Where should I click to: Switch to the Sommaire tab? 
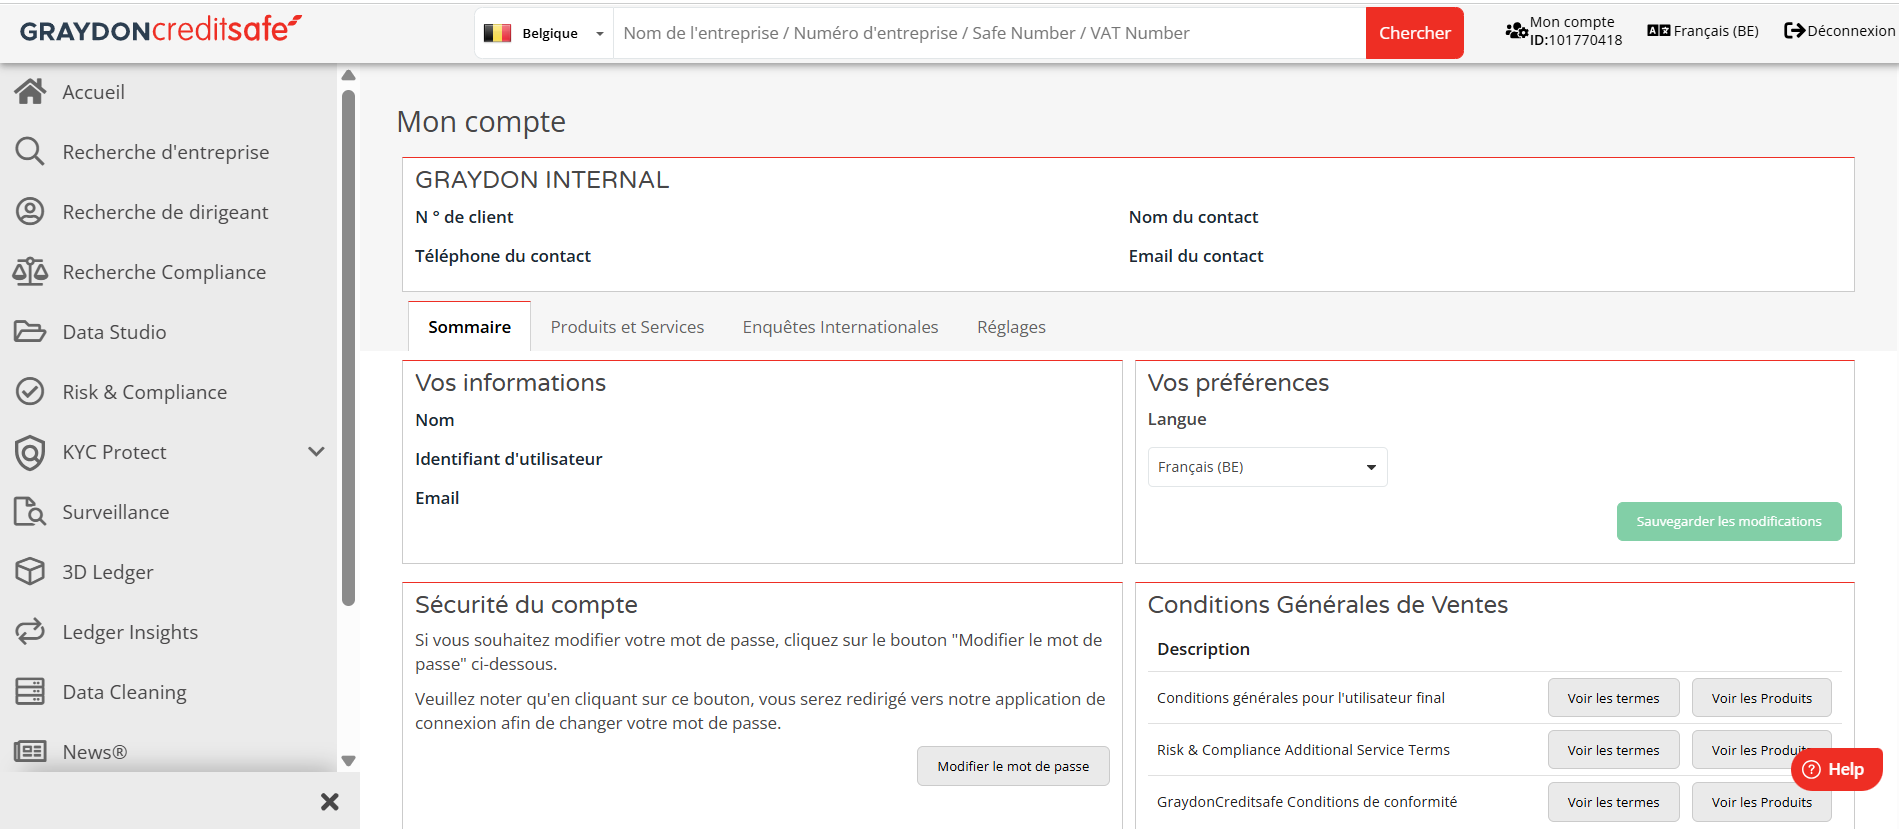coord(469,327)
